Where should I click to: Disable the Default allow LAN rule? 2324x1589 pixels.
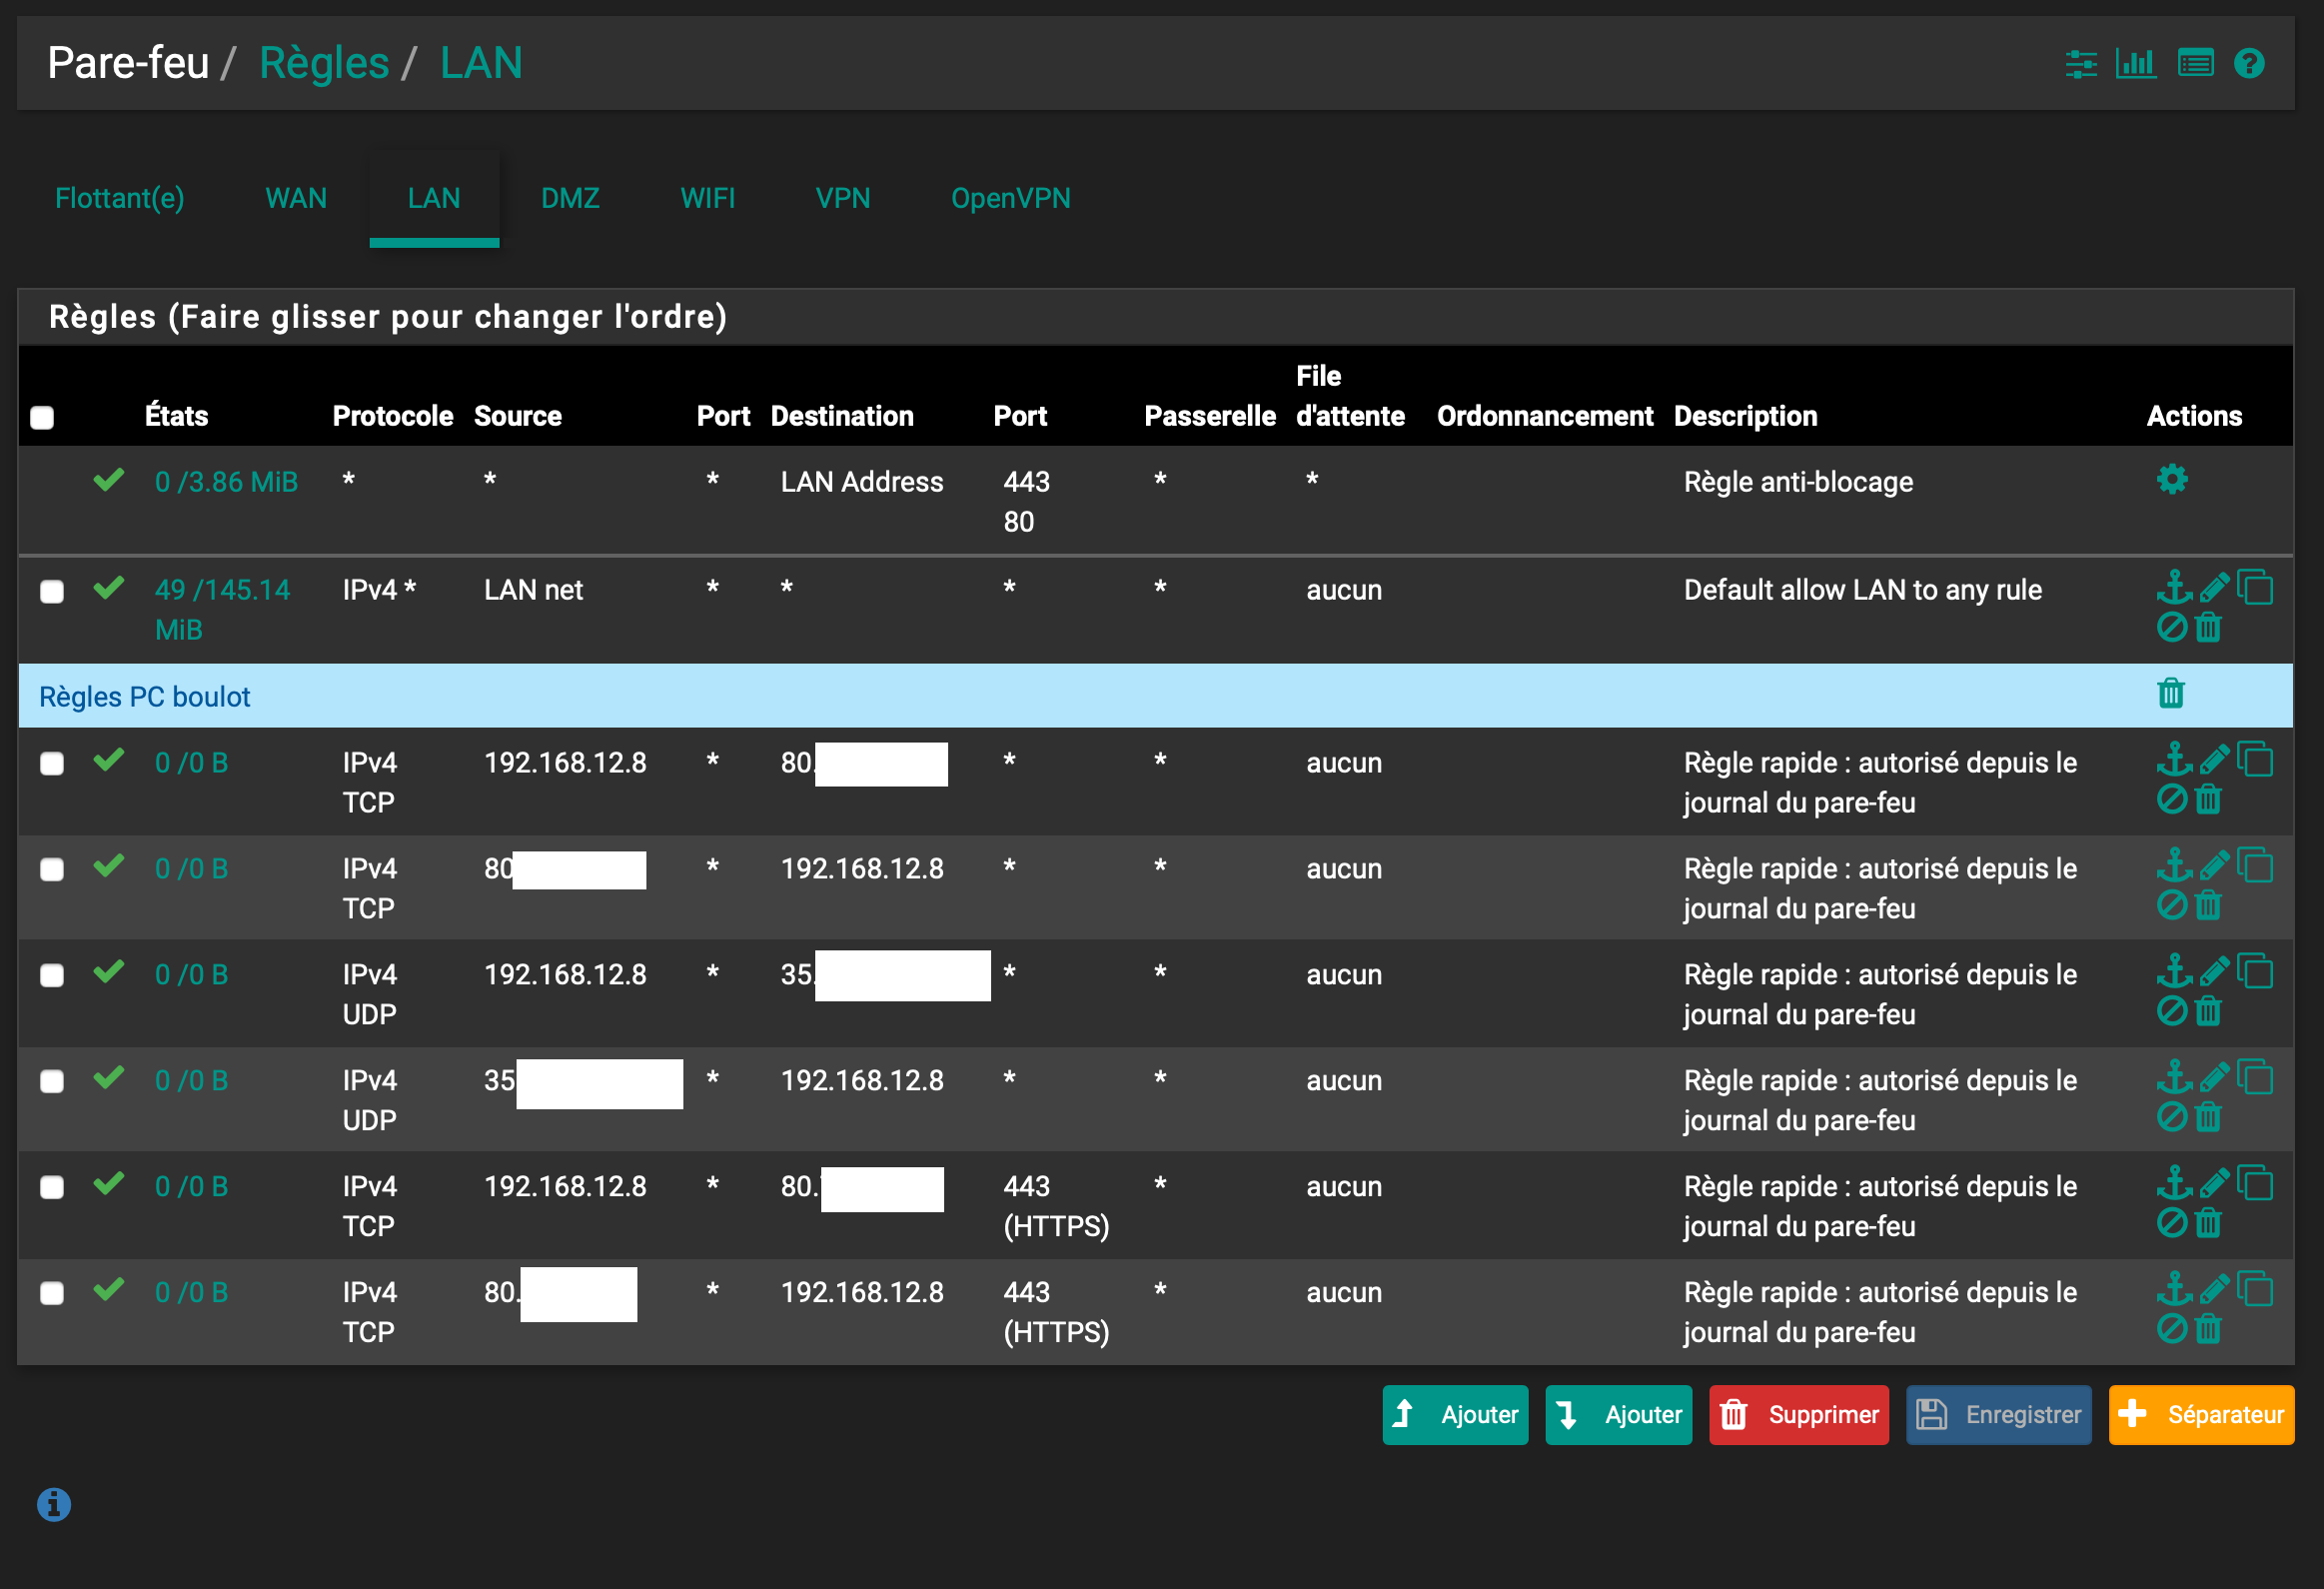pyautogui.click(x=2171, y=628)
